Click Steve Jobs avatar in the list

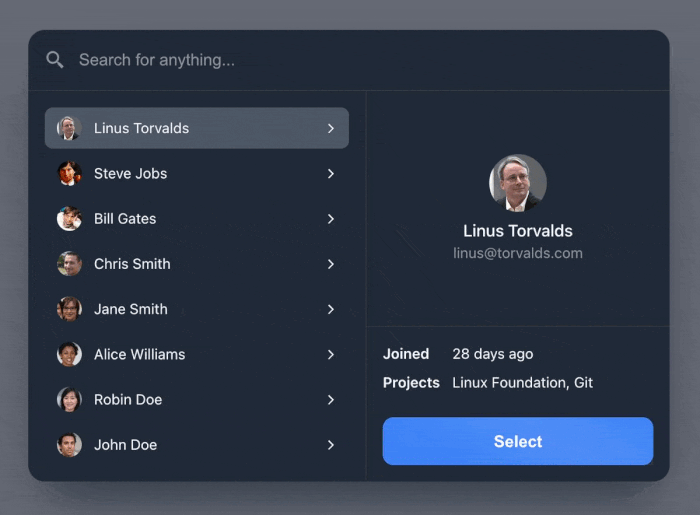(x=69, y=173)
